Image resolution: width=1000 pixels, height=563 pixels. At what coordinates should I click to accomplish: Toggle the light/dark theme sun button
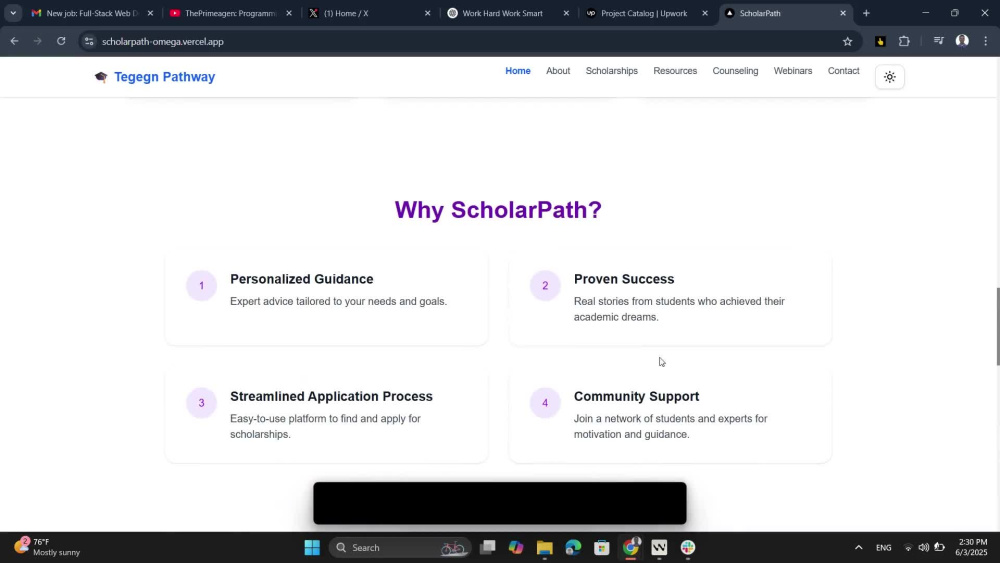[889, 77]
